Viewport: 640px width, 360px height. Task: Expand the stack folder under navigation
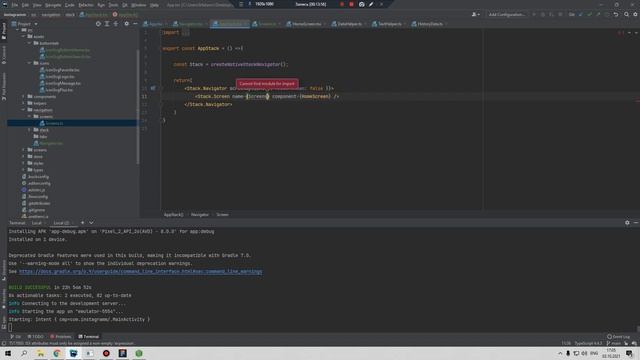click(29, 130)
